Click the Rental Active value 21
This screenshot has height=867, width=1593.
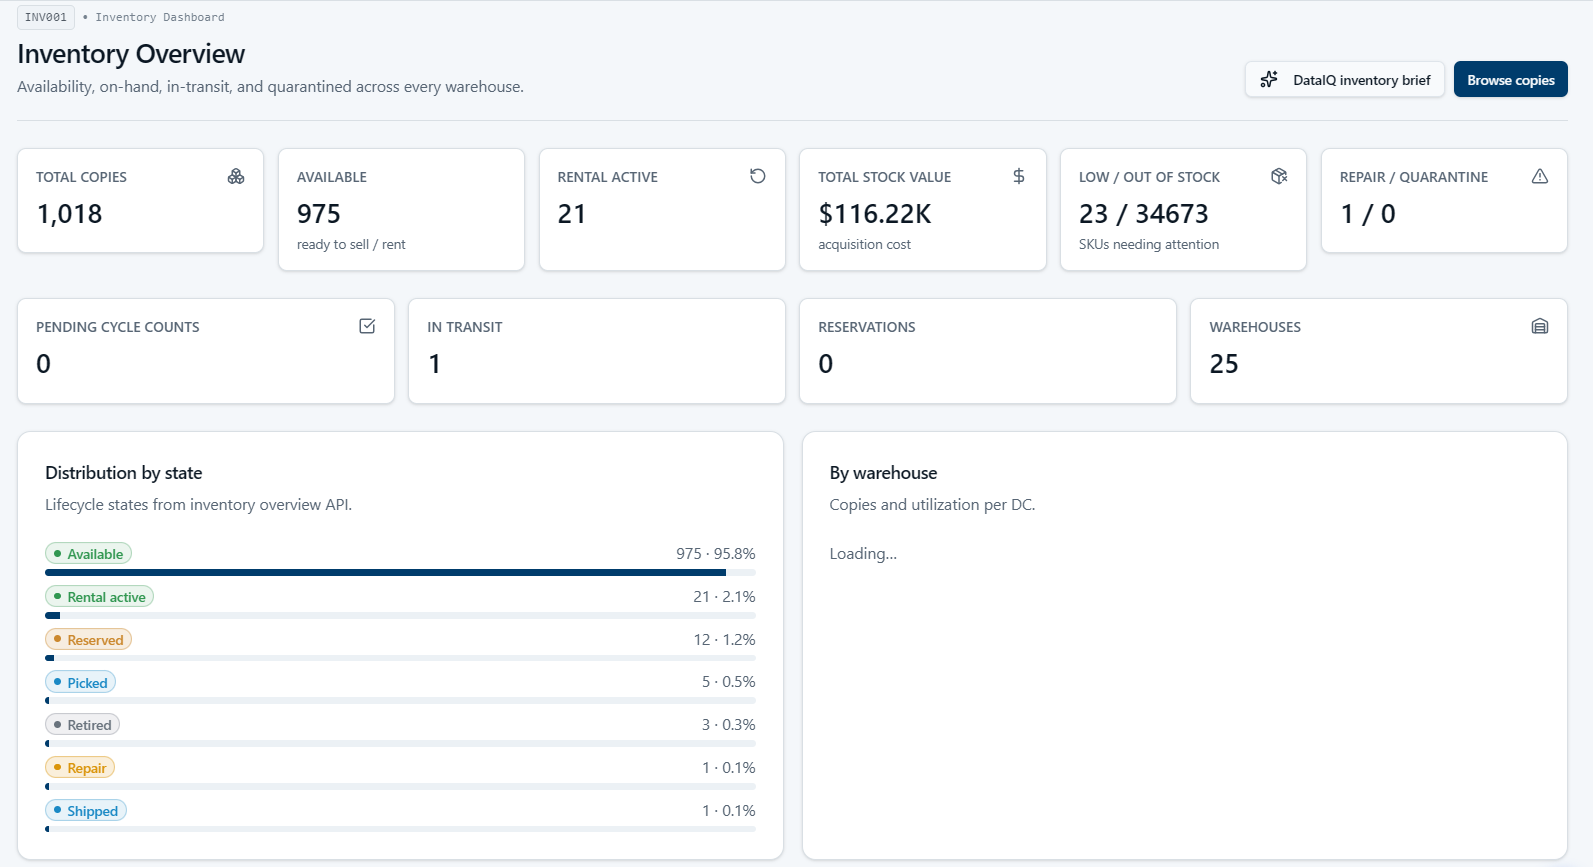(572, 214)
